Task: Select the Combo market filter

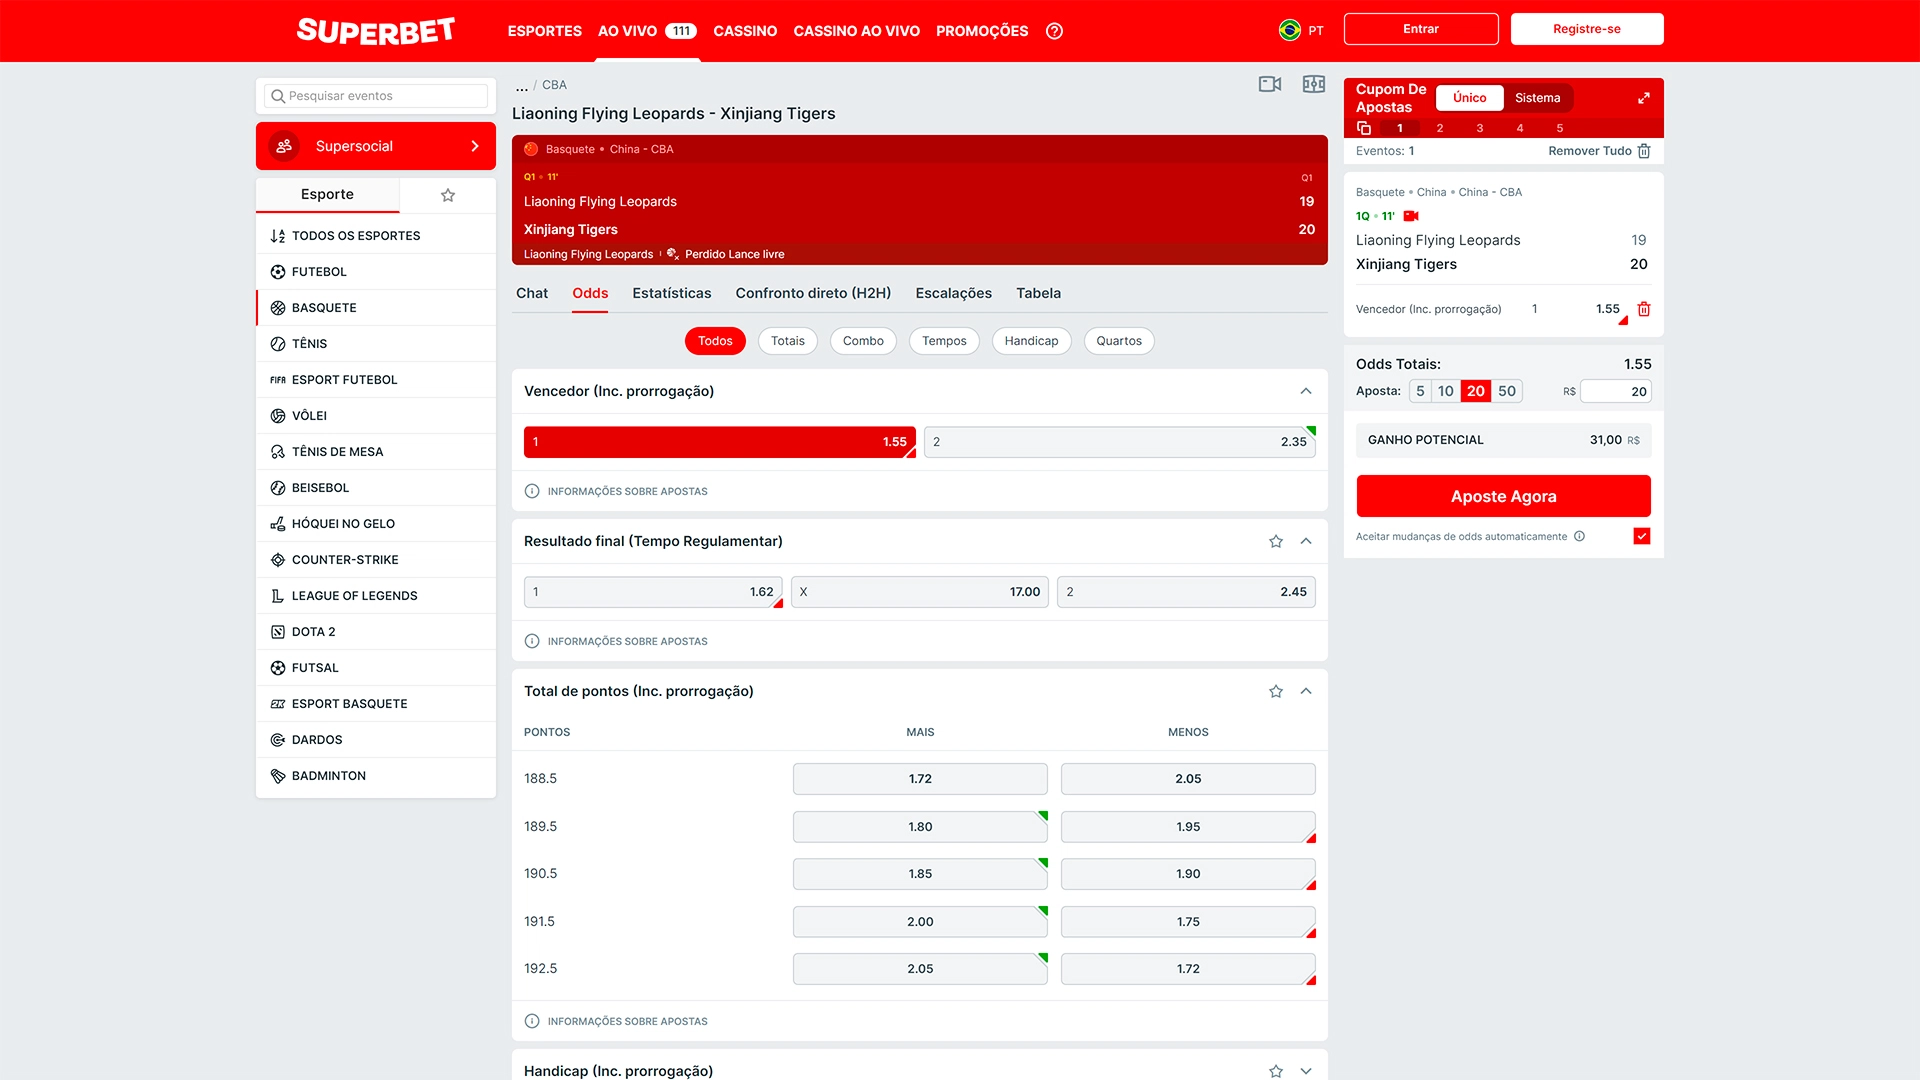Action: (x=863, y=341)
